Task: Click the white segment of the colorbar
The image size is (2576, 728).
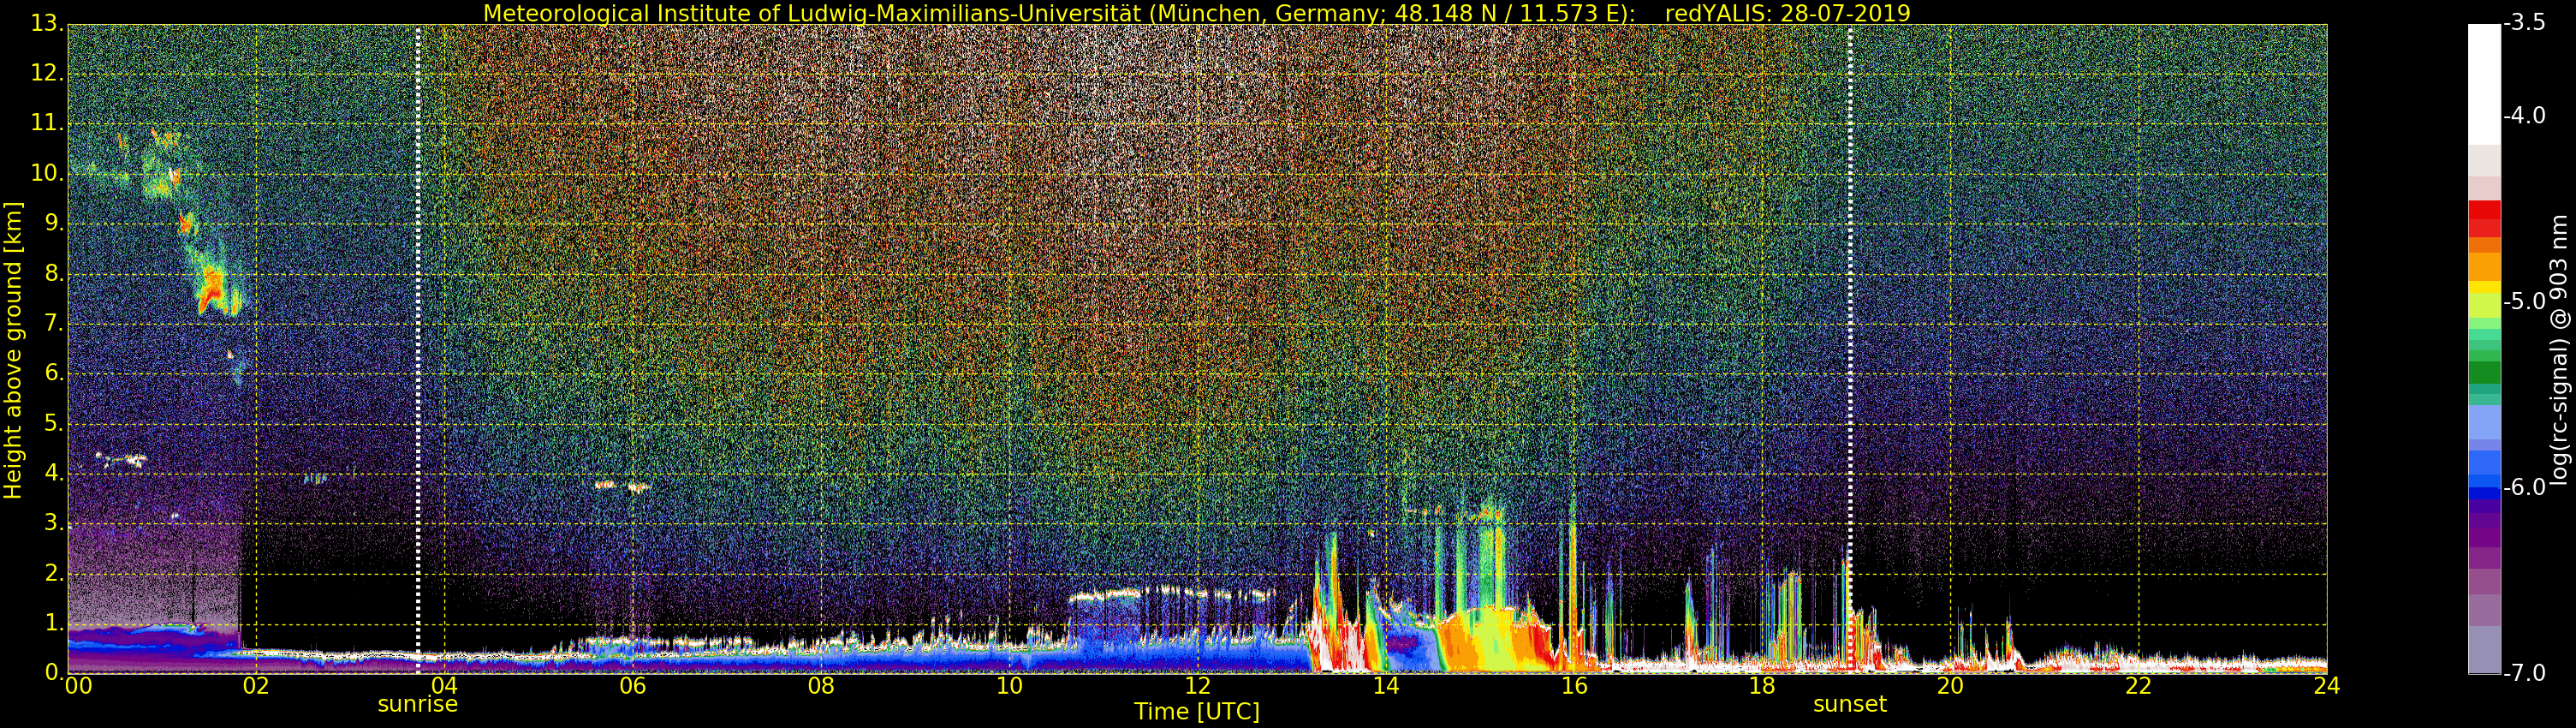Action: pos(2484,84)
